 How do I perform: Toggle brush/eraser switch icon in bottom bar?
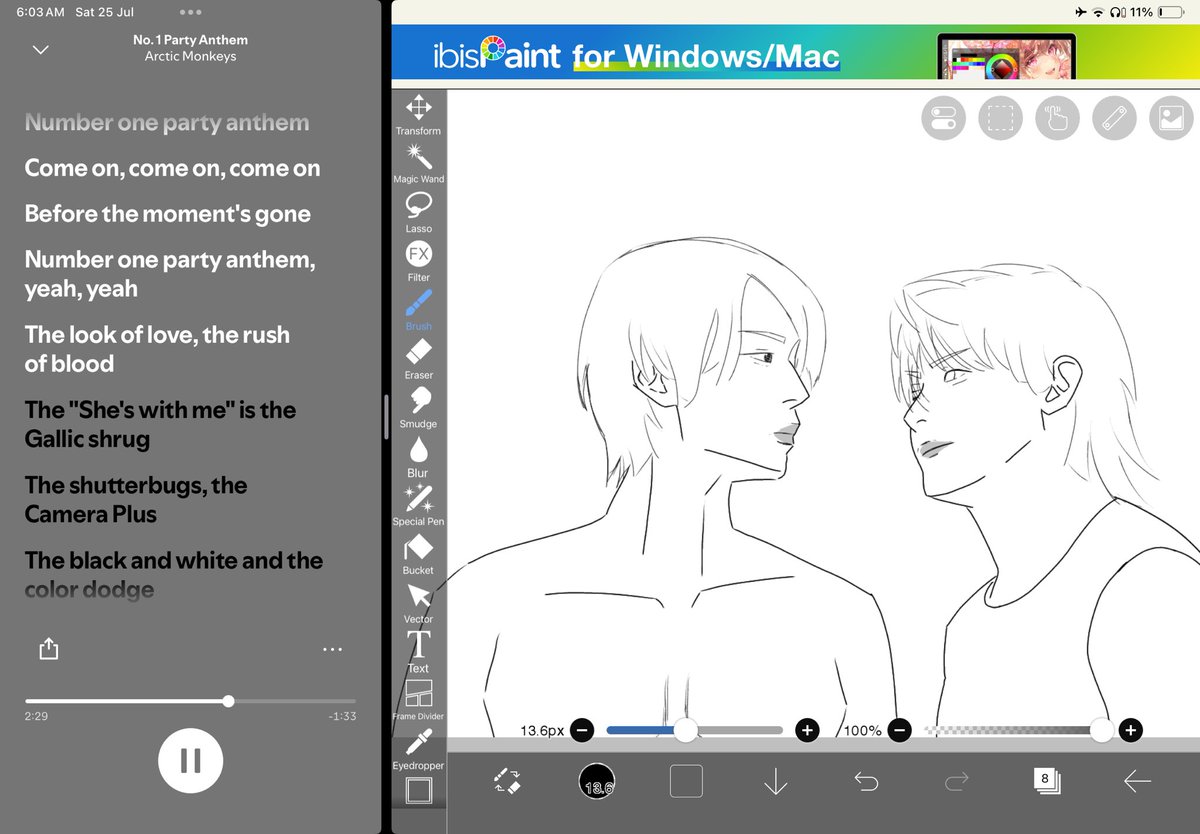507,781
